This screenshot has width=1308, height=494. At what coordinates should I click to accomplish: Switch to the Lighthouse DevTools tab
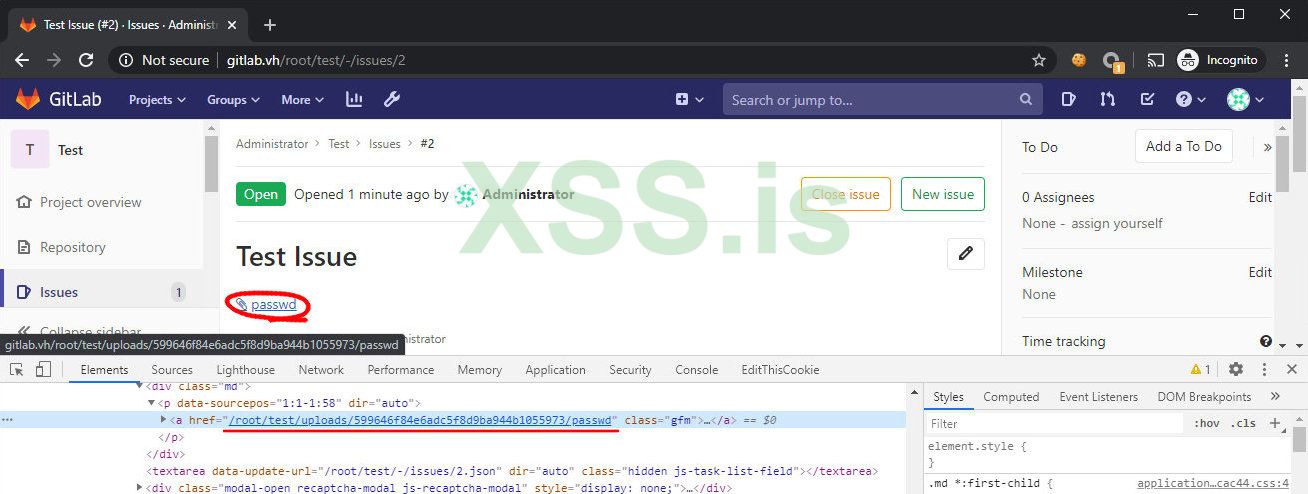[246, 370]
